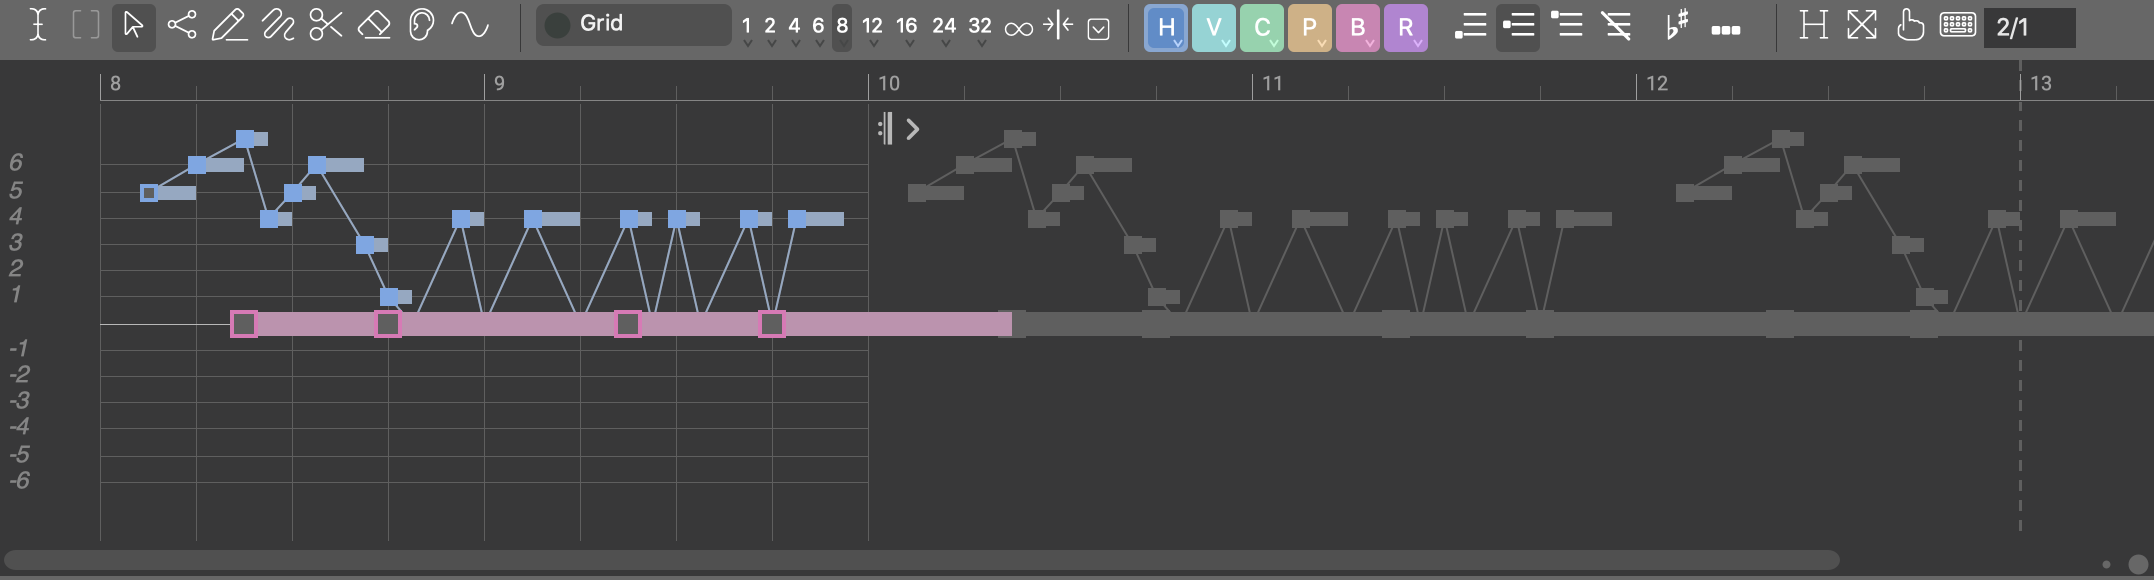This screenshot has width=2154, height=580.
Task: Expand the chevron at bar 10
Action: pyautogui.click(x=912, y=129)
